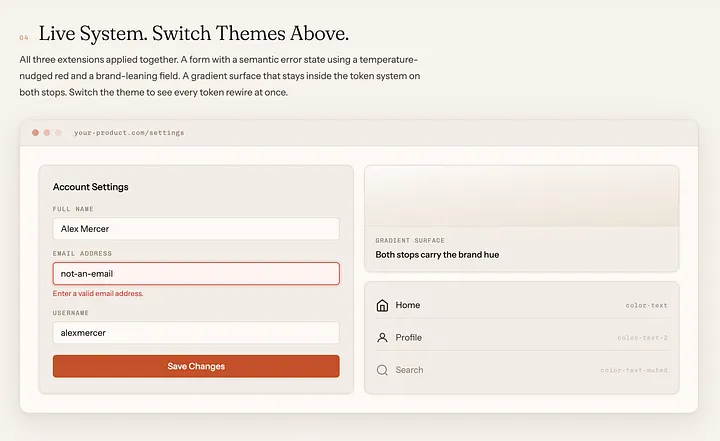
Task: Click the your-product.com/settings address bar
Action: 129,133
